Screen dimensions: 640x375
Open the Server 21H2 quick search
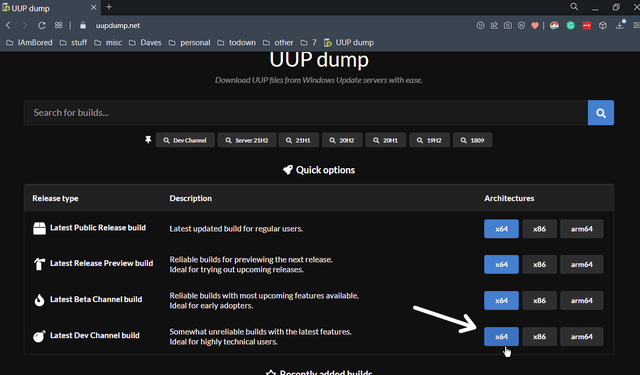point(247,140)
